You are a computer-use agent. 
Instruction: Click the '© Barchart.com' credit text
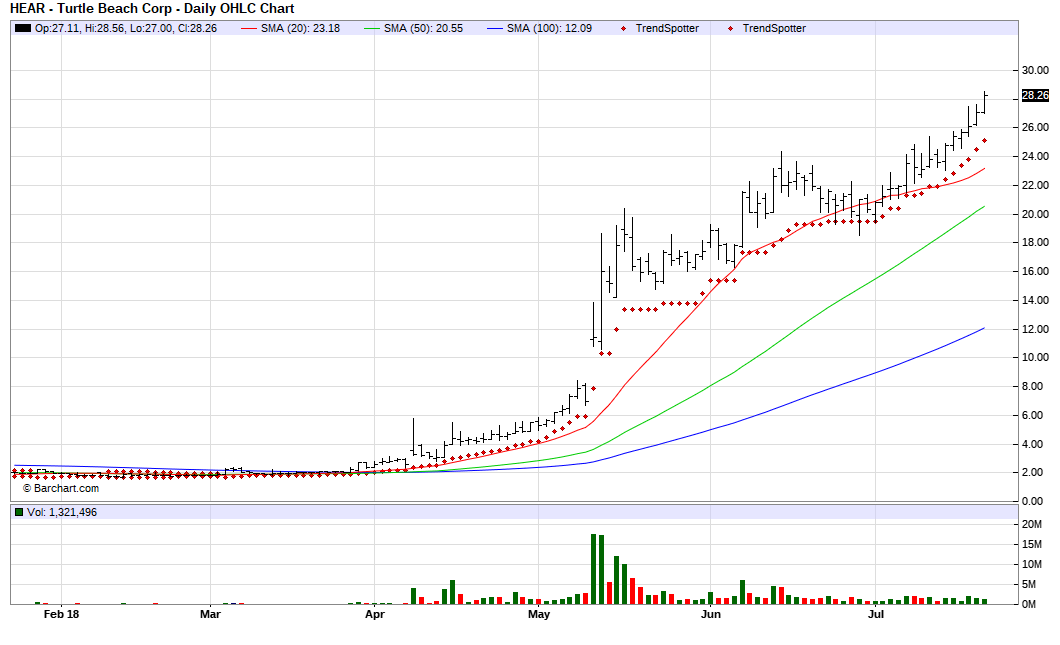(61, 488)
